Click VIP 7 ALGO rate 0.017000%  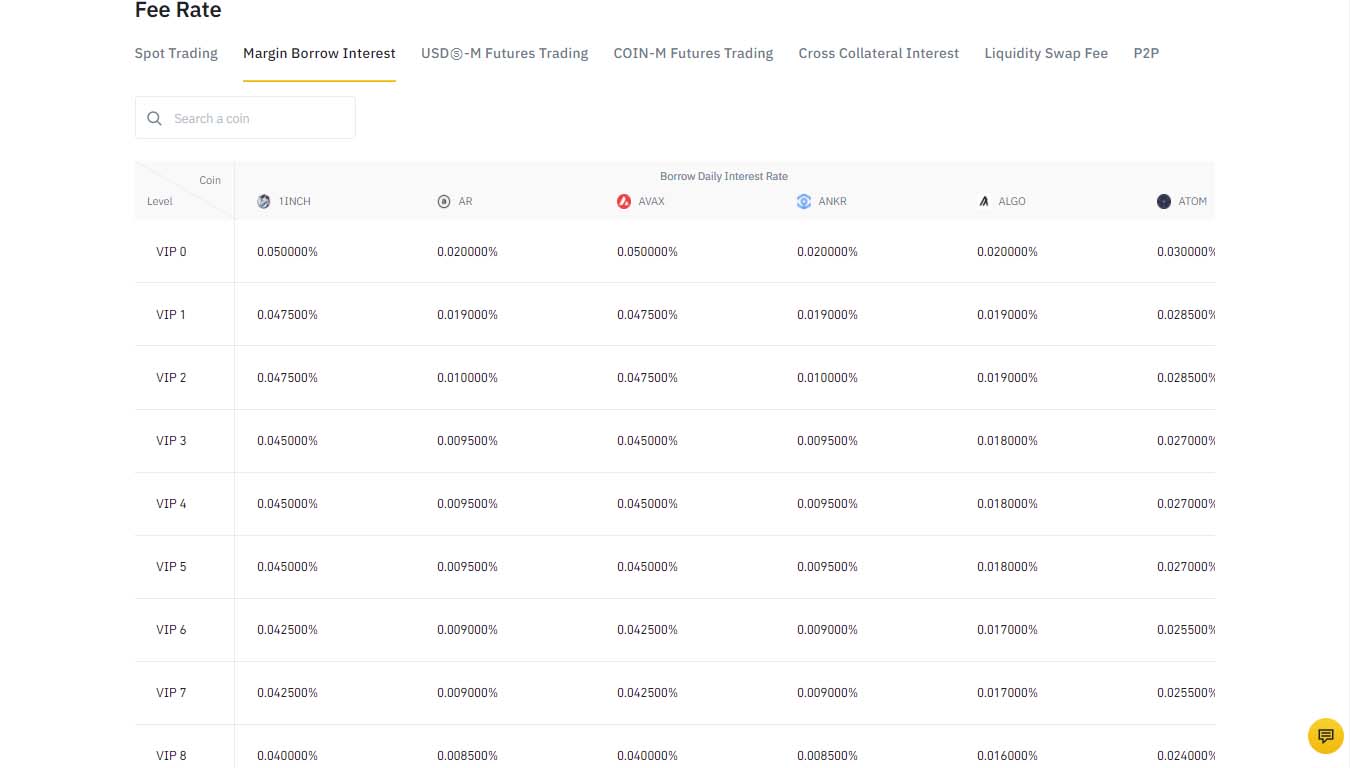click(x=1007, y=693)
